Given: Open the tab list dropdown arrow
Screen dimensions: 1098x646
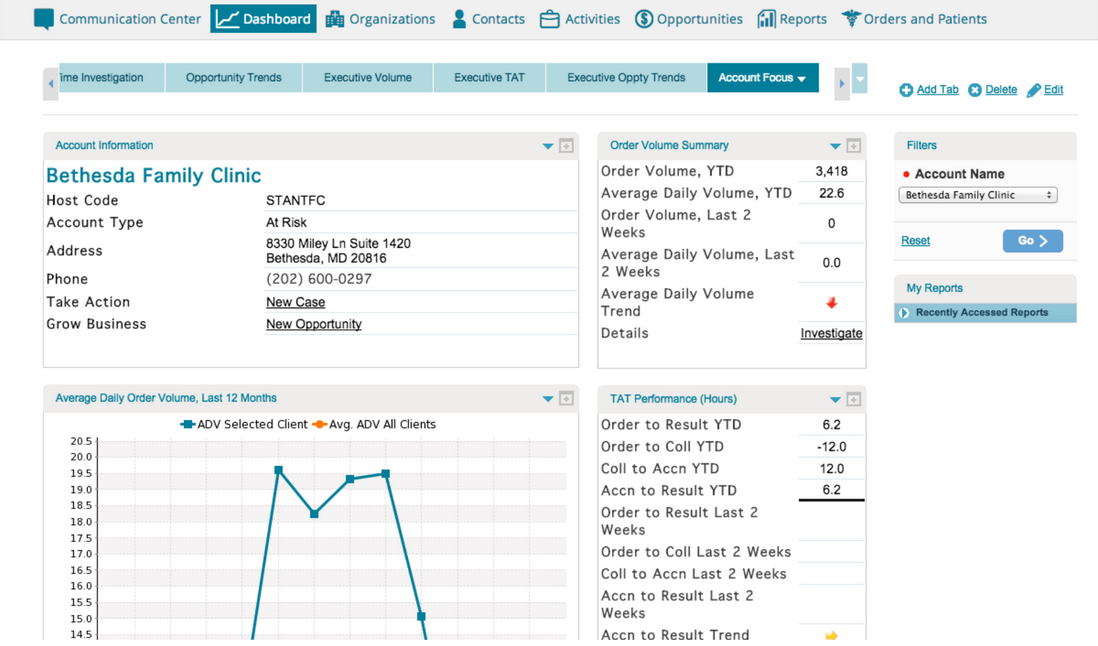Looking at the screenshot, I should [x=860, y=79].
